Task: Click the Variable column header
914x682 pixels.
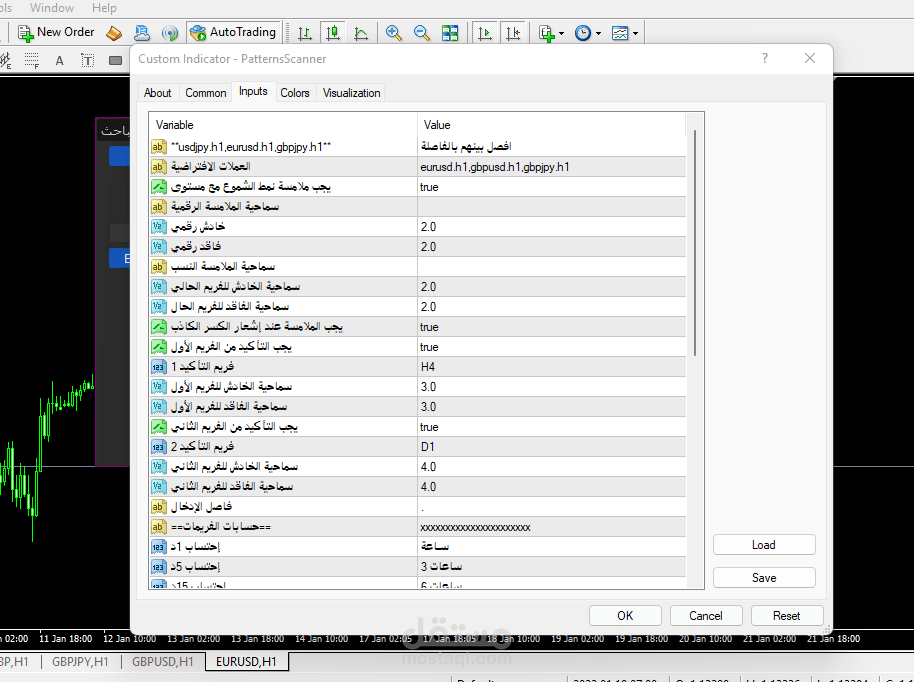Action: (x=283, y=125)
